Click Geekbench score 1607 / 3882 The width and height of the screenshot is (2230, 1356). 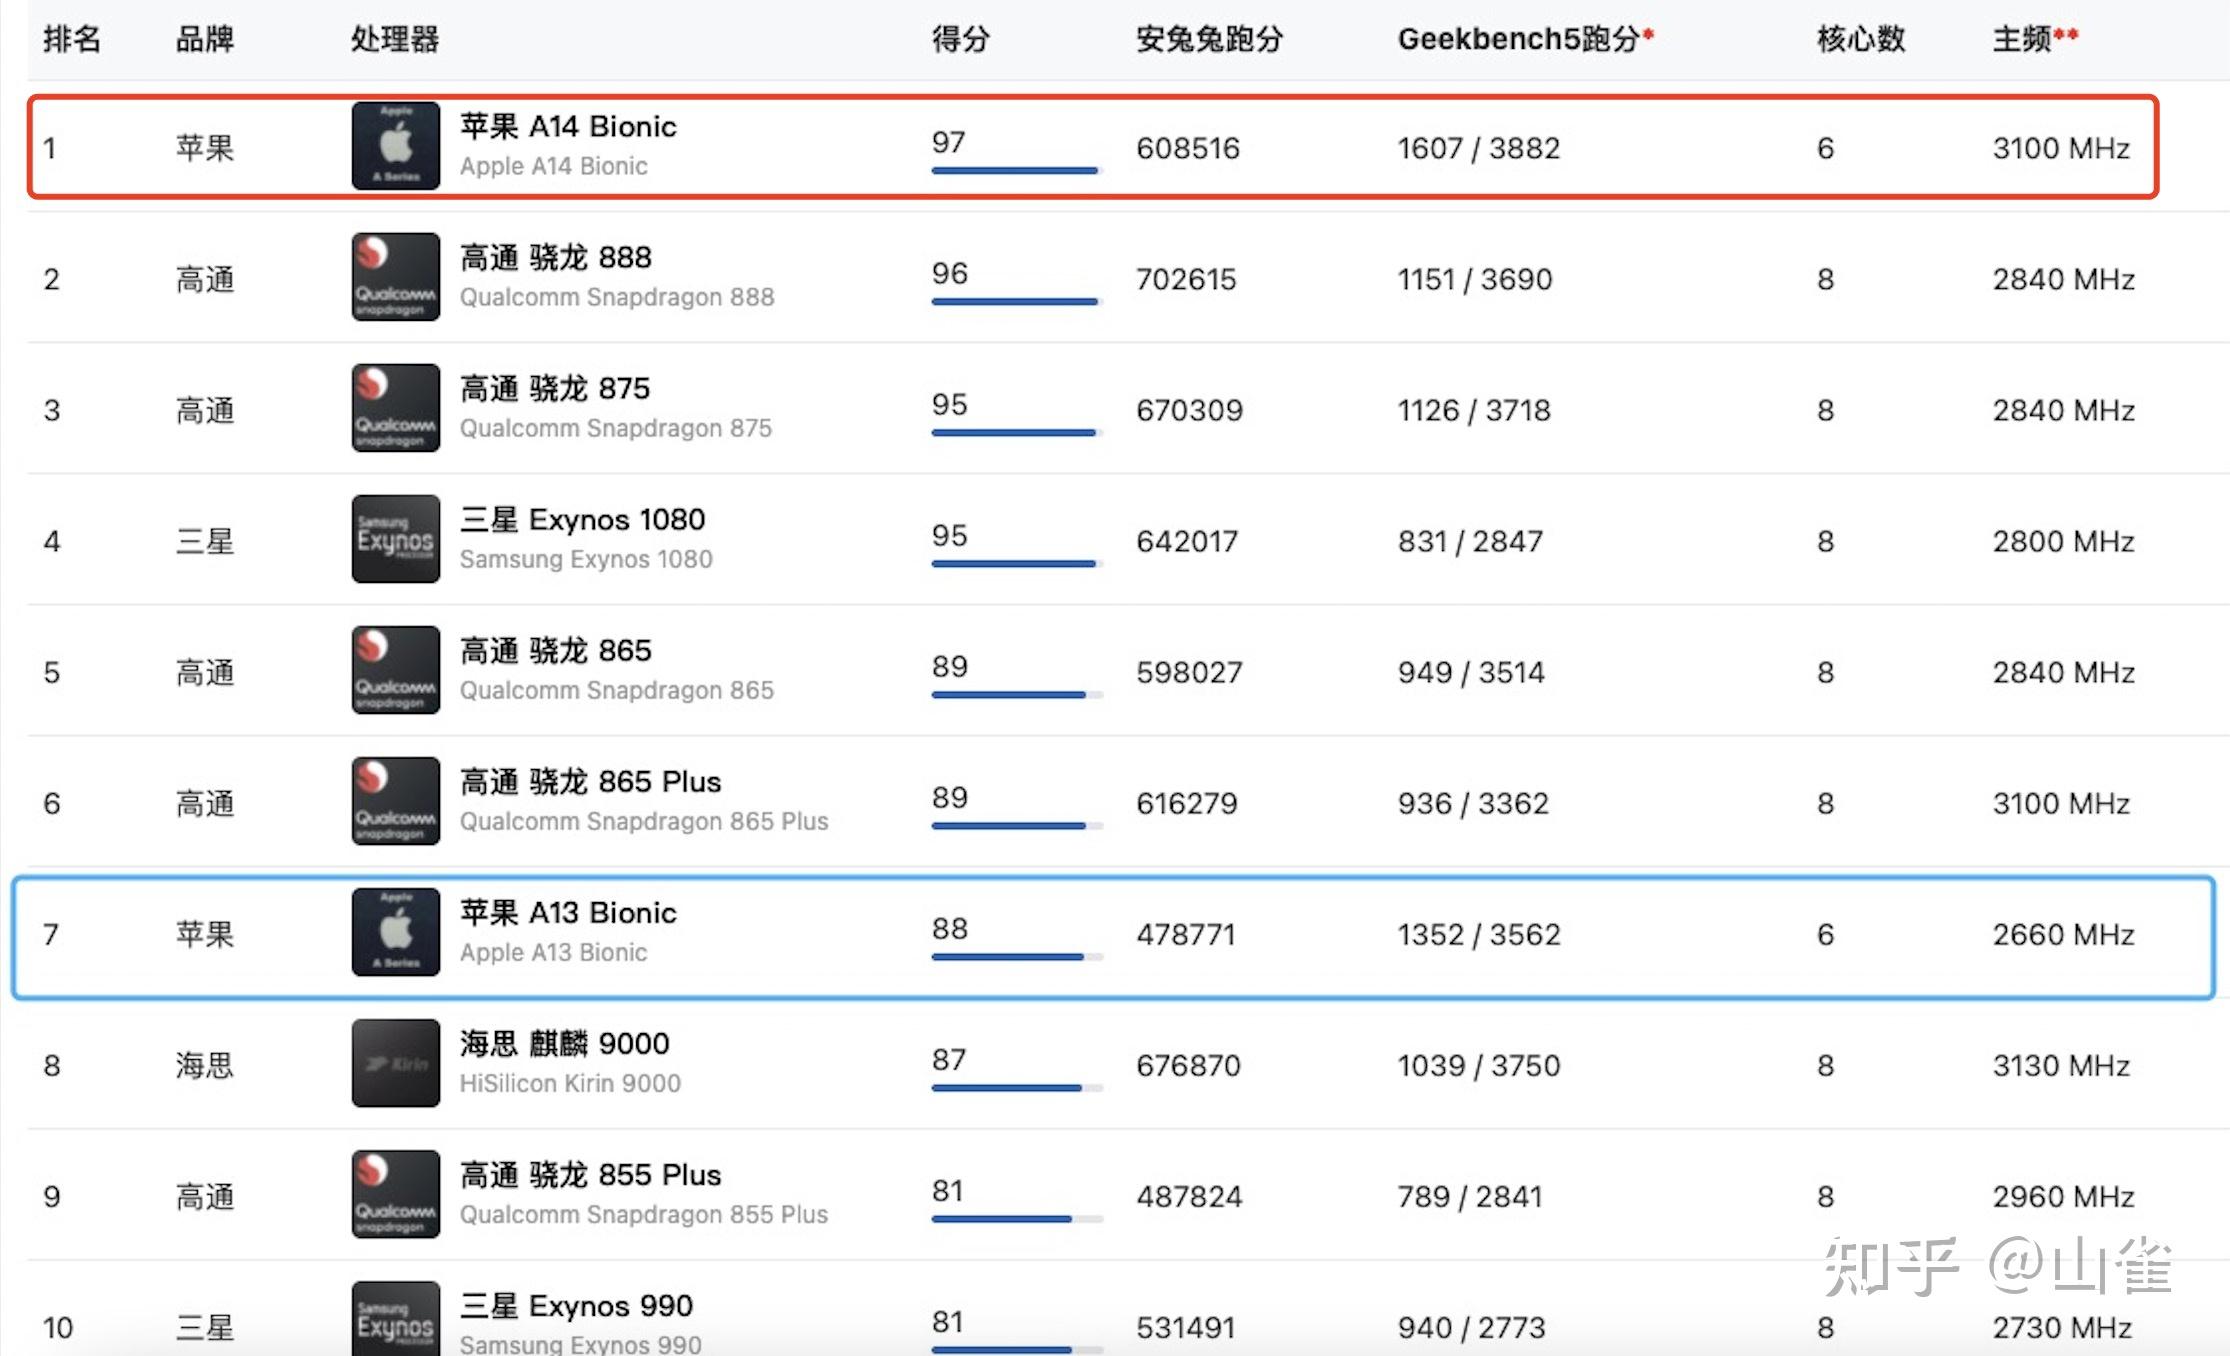(1479, 148)
